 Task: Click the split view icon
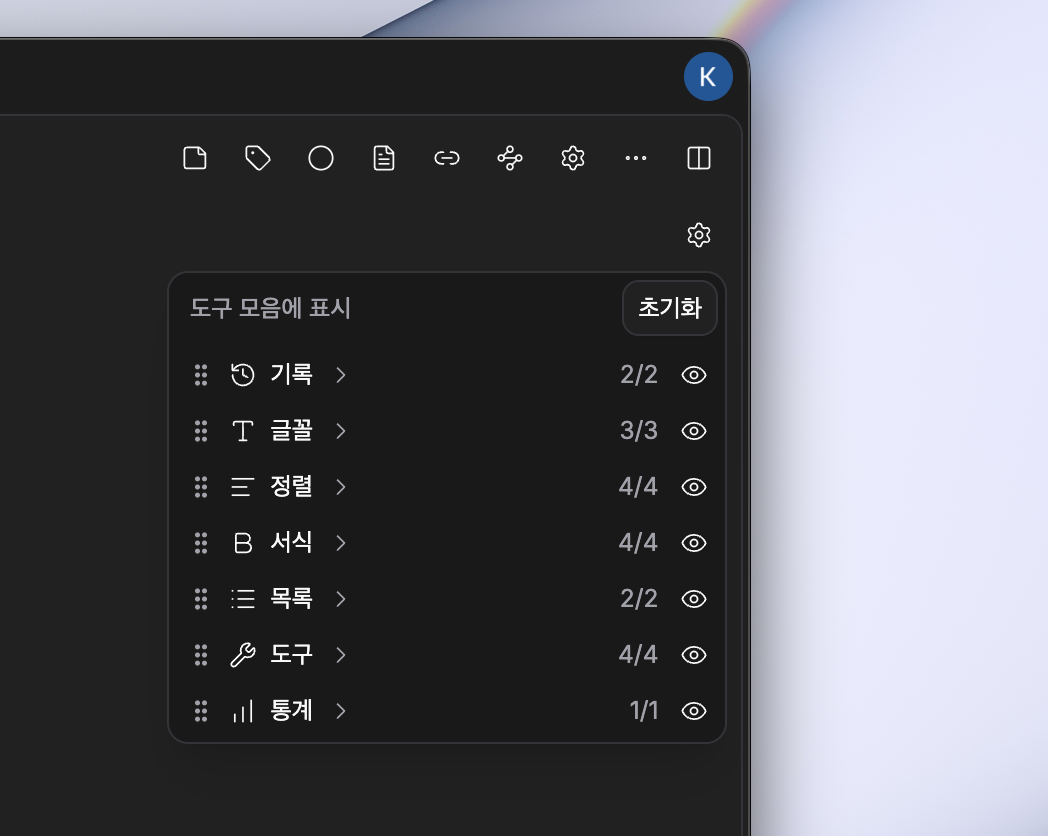[x=698, y=158]
